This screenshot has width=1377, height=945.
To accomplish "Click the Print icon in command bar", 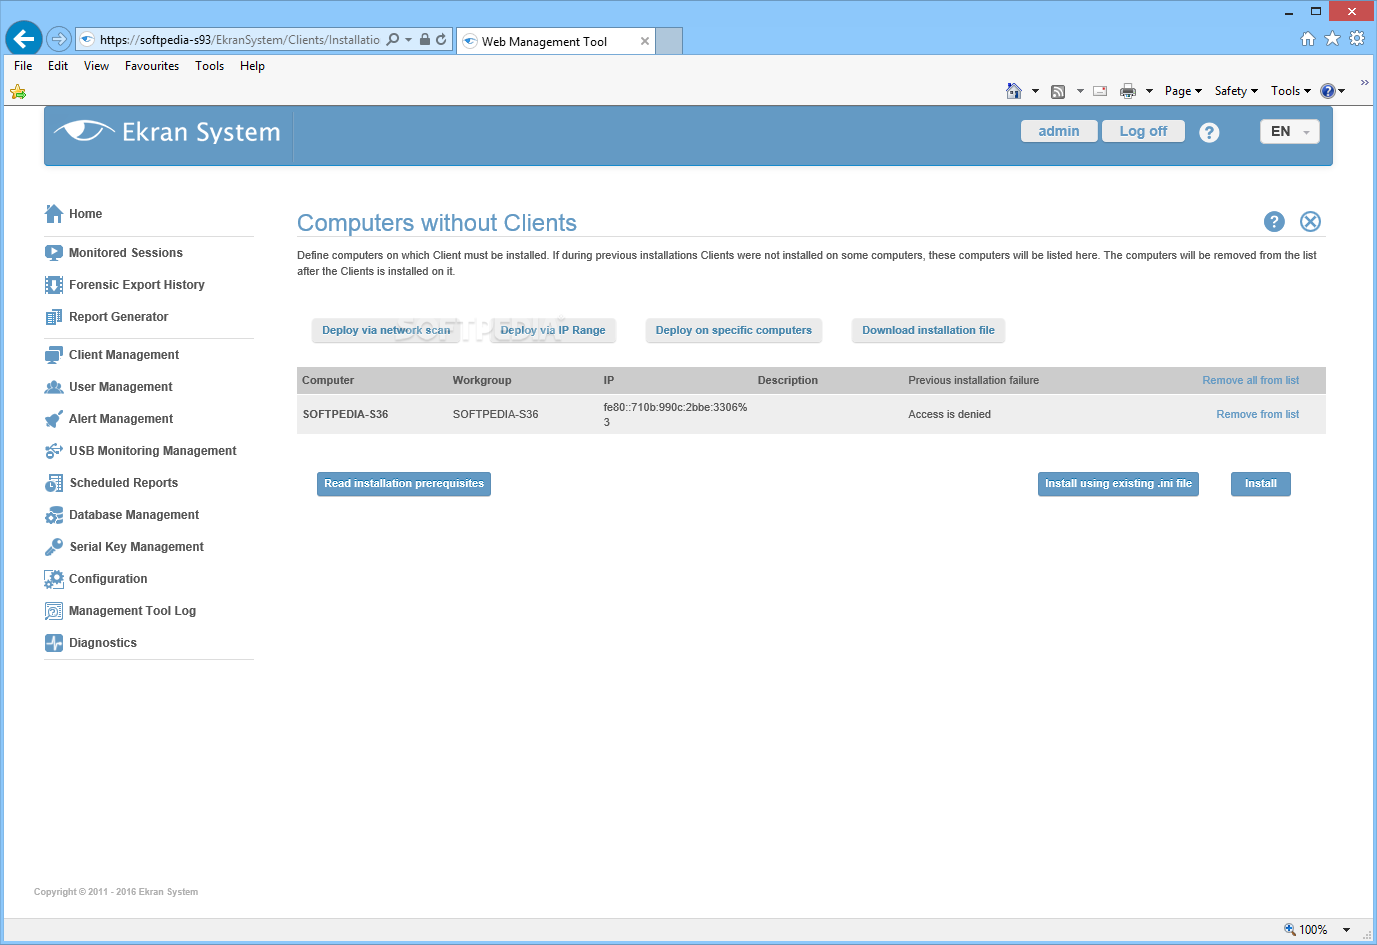I will pyautogui.click(x=1128, y=91).
